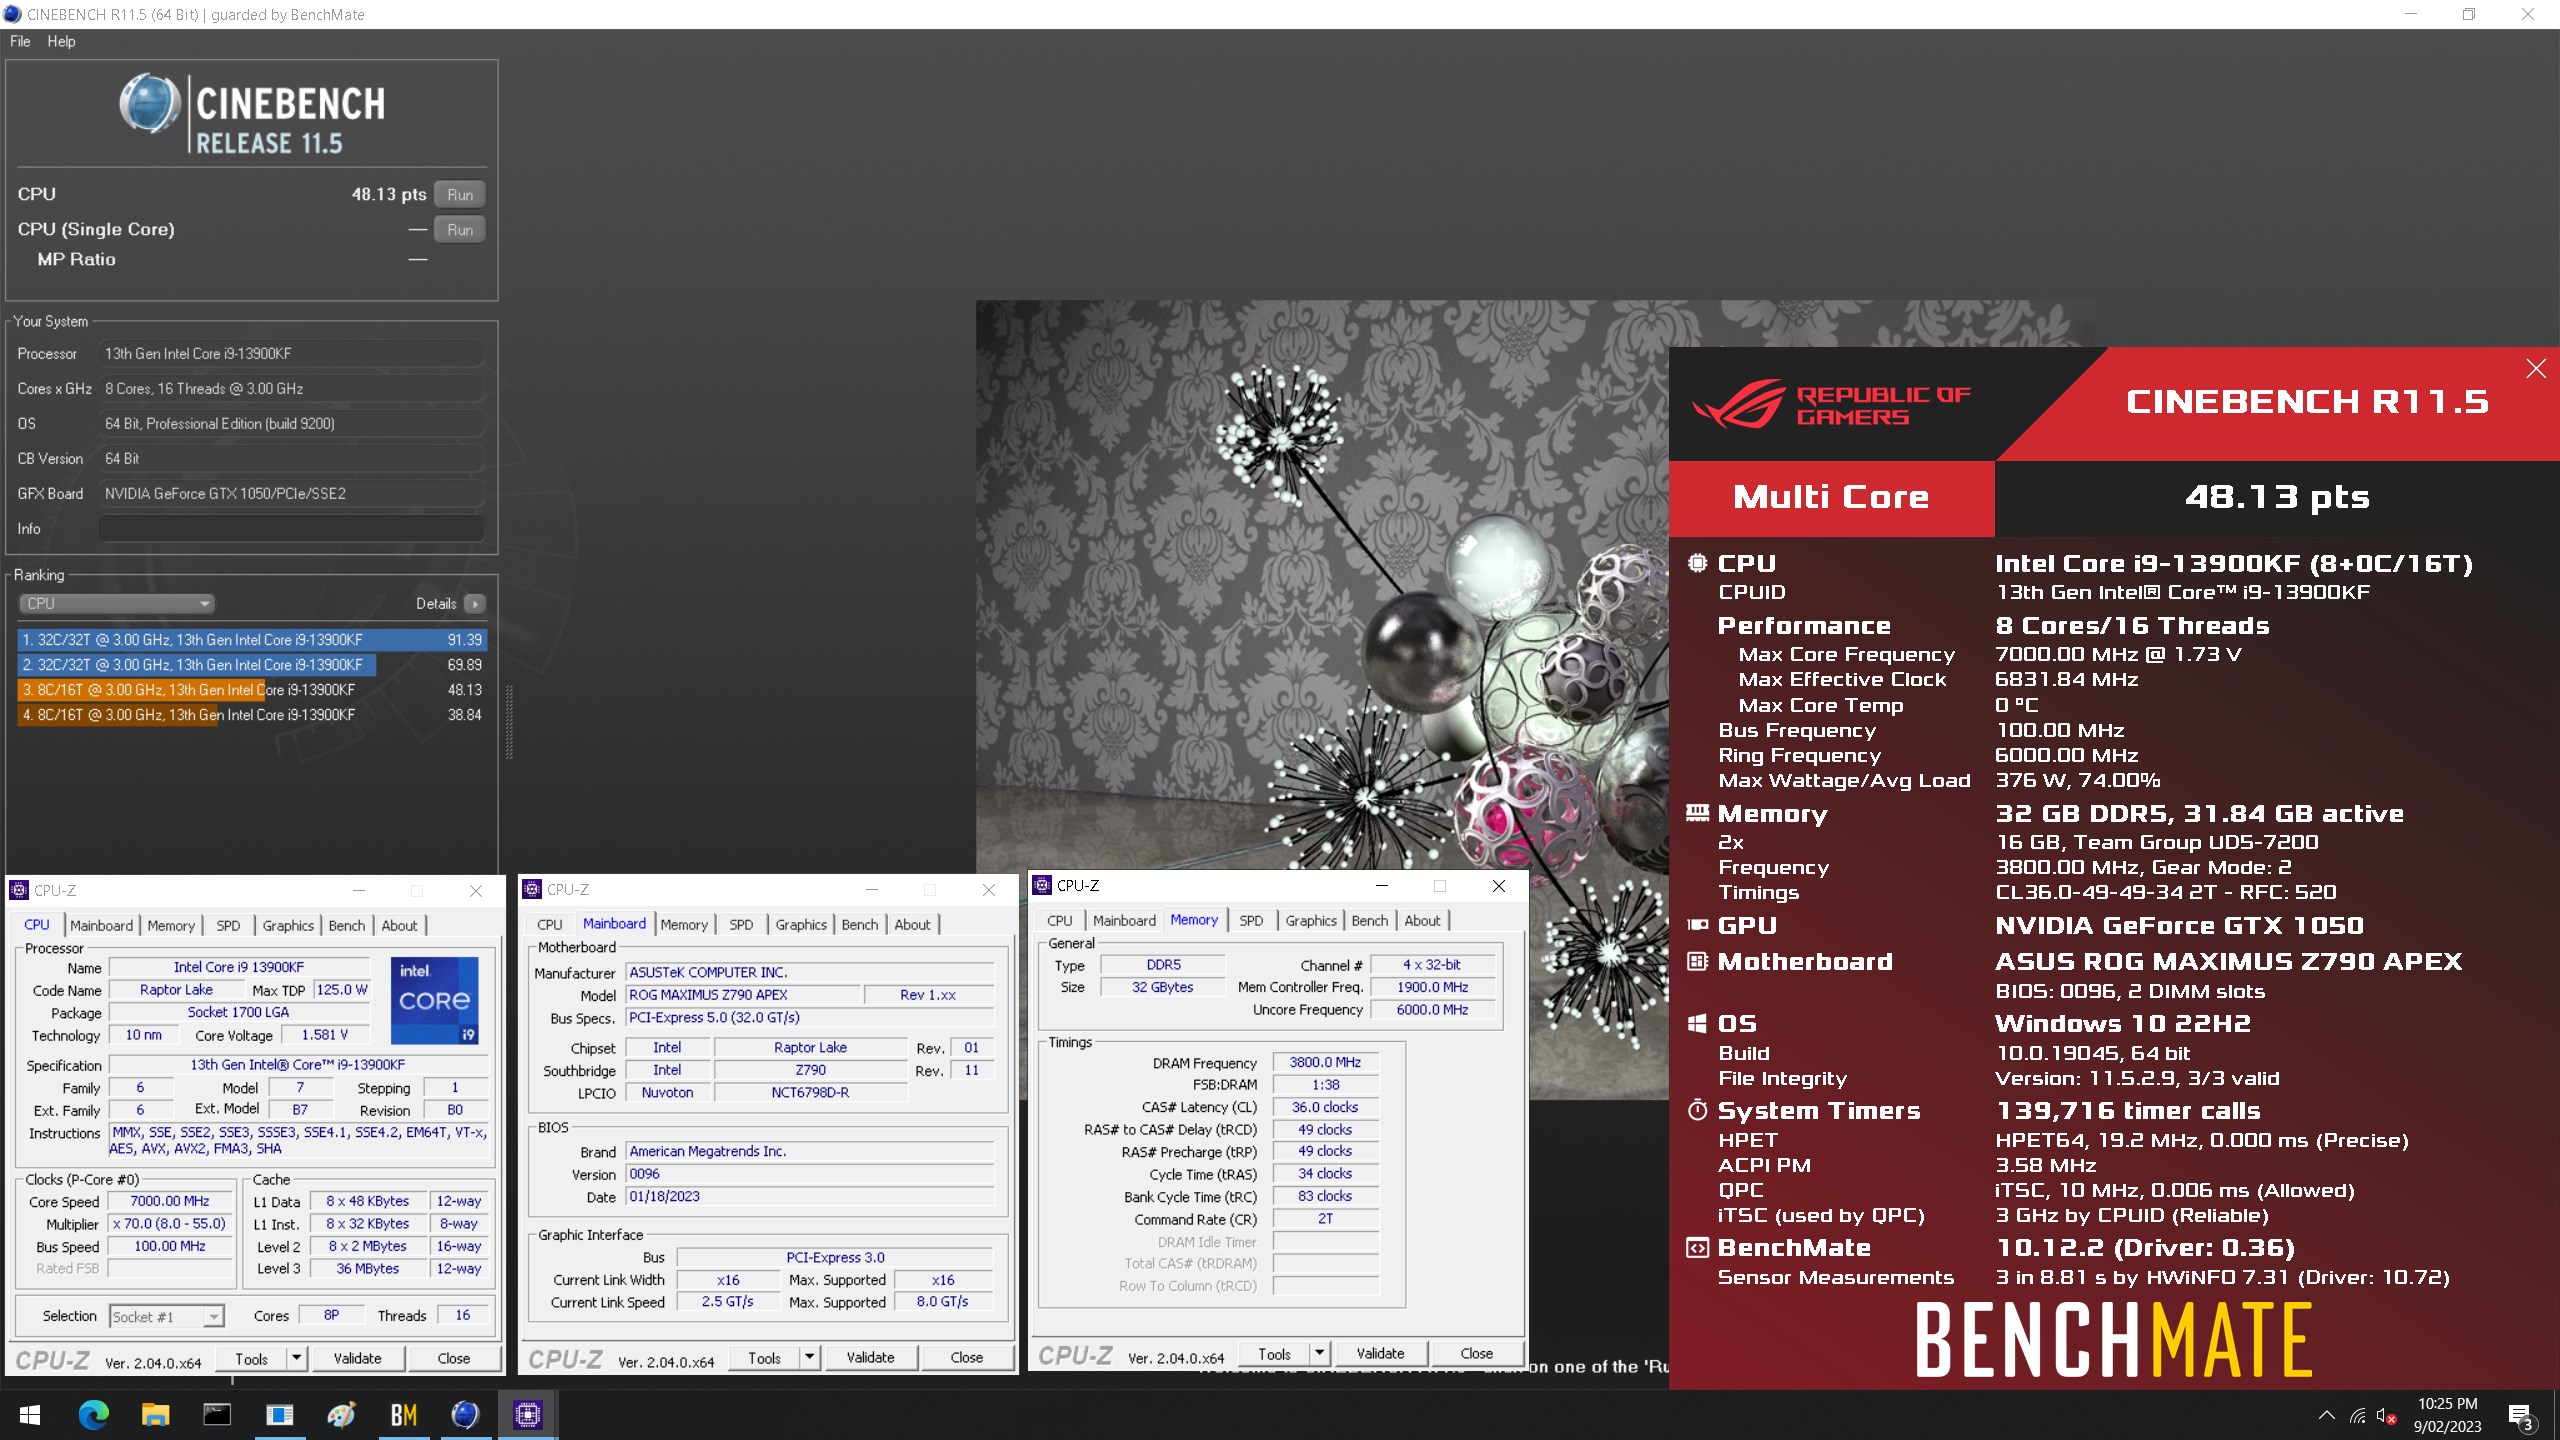
Task: Launch Microsoft Edge from the taskbar
Action: click(94, 1414)
